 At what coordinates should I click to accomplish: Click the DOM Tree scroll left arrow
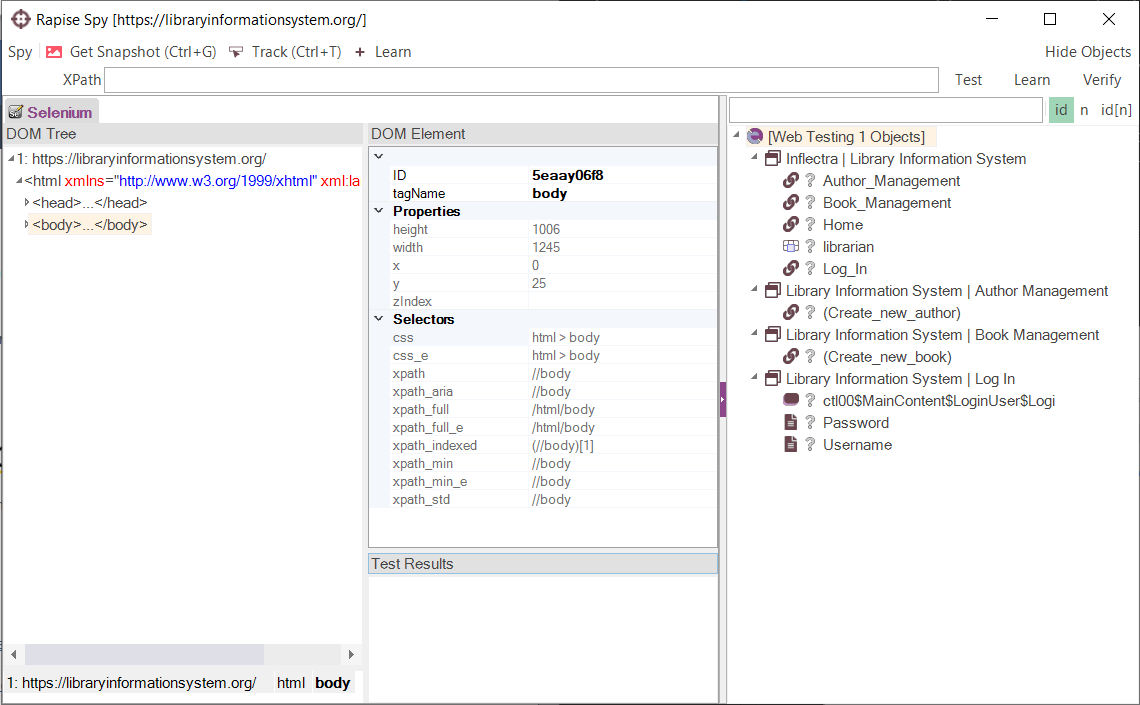(13, 654)
